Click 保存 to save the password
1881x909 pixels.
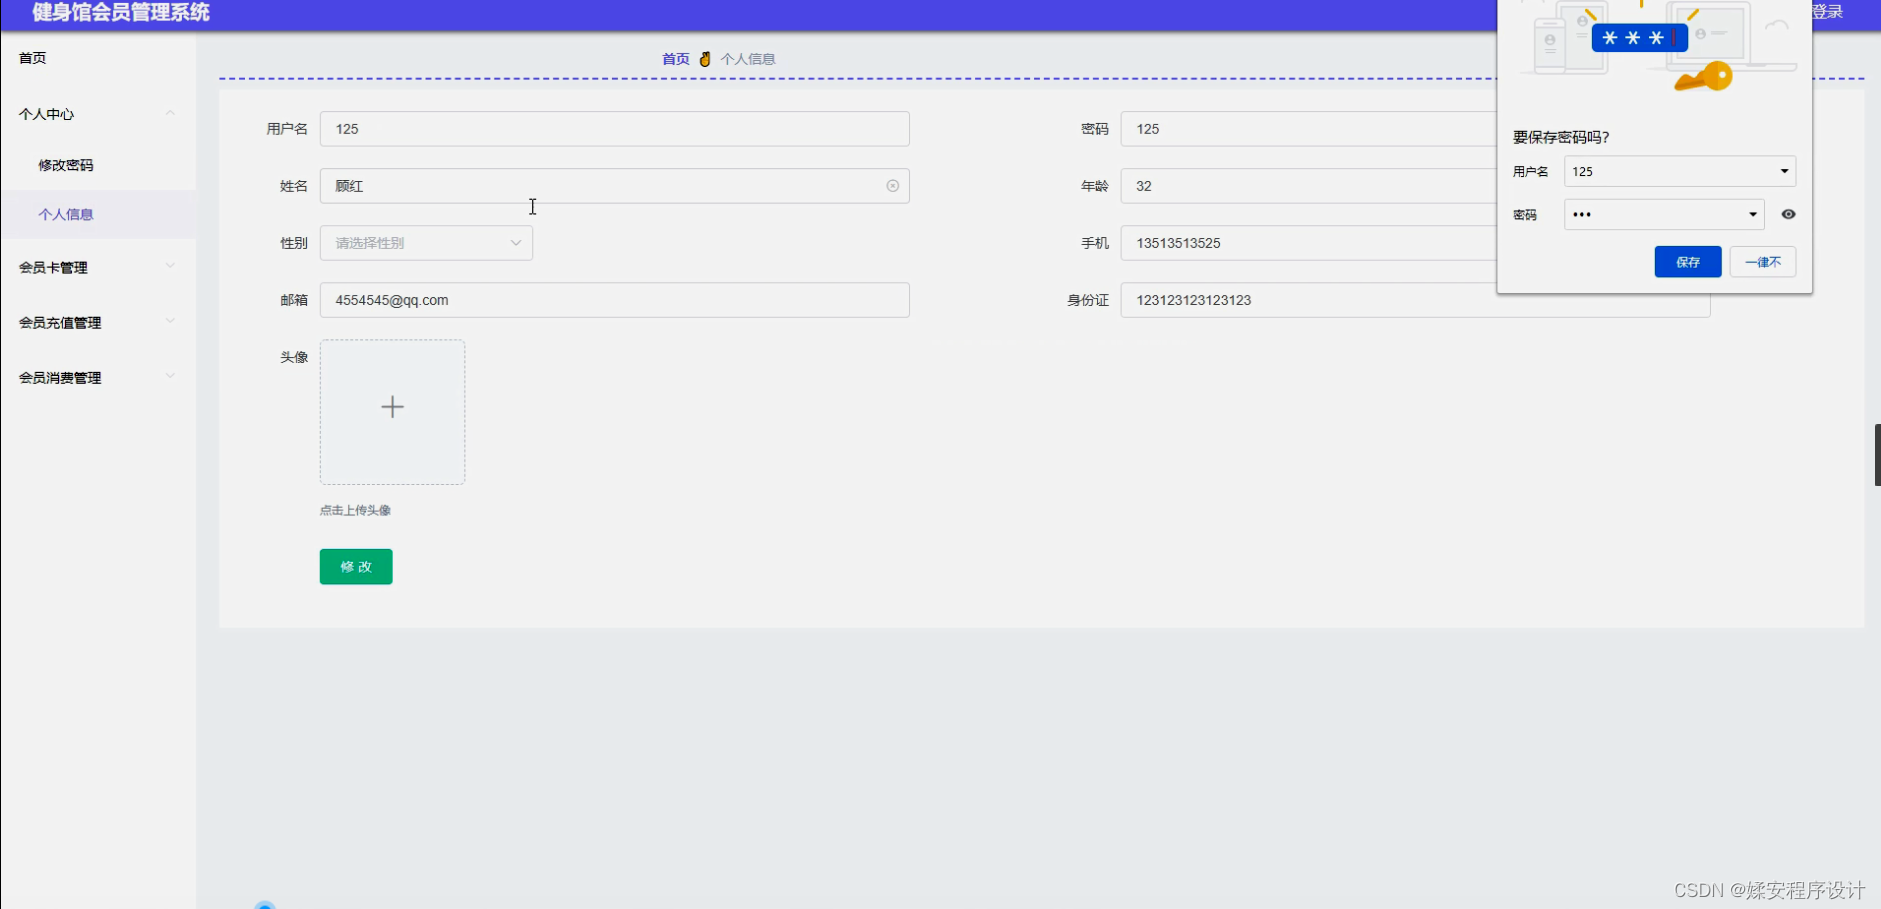(x=1688, y=262)
